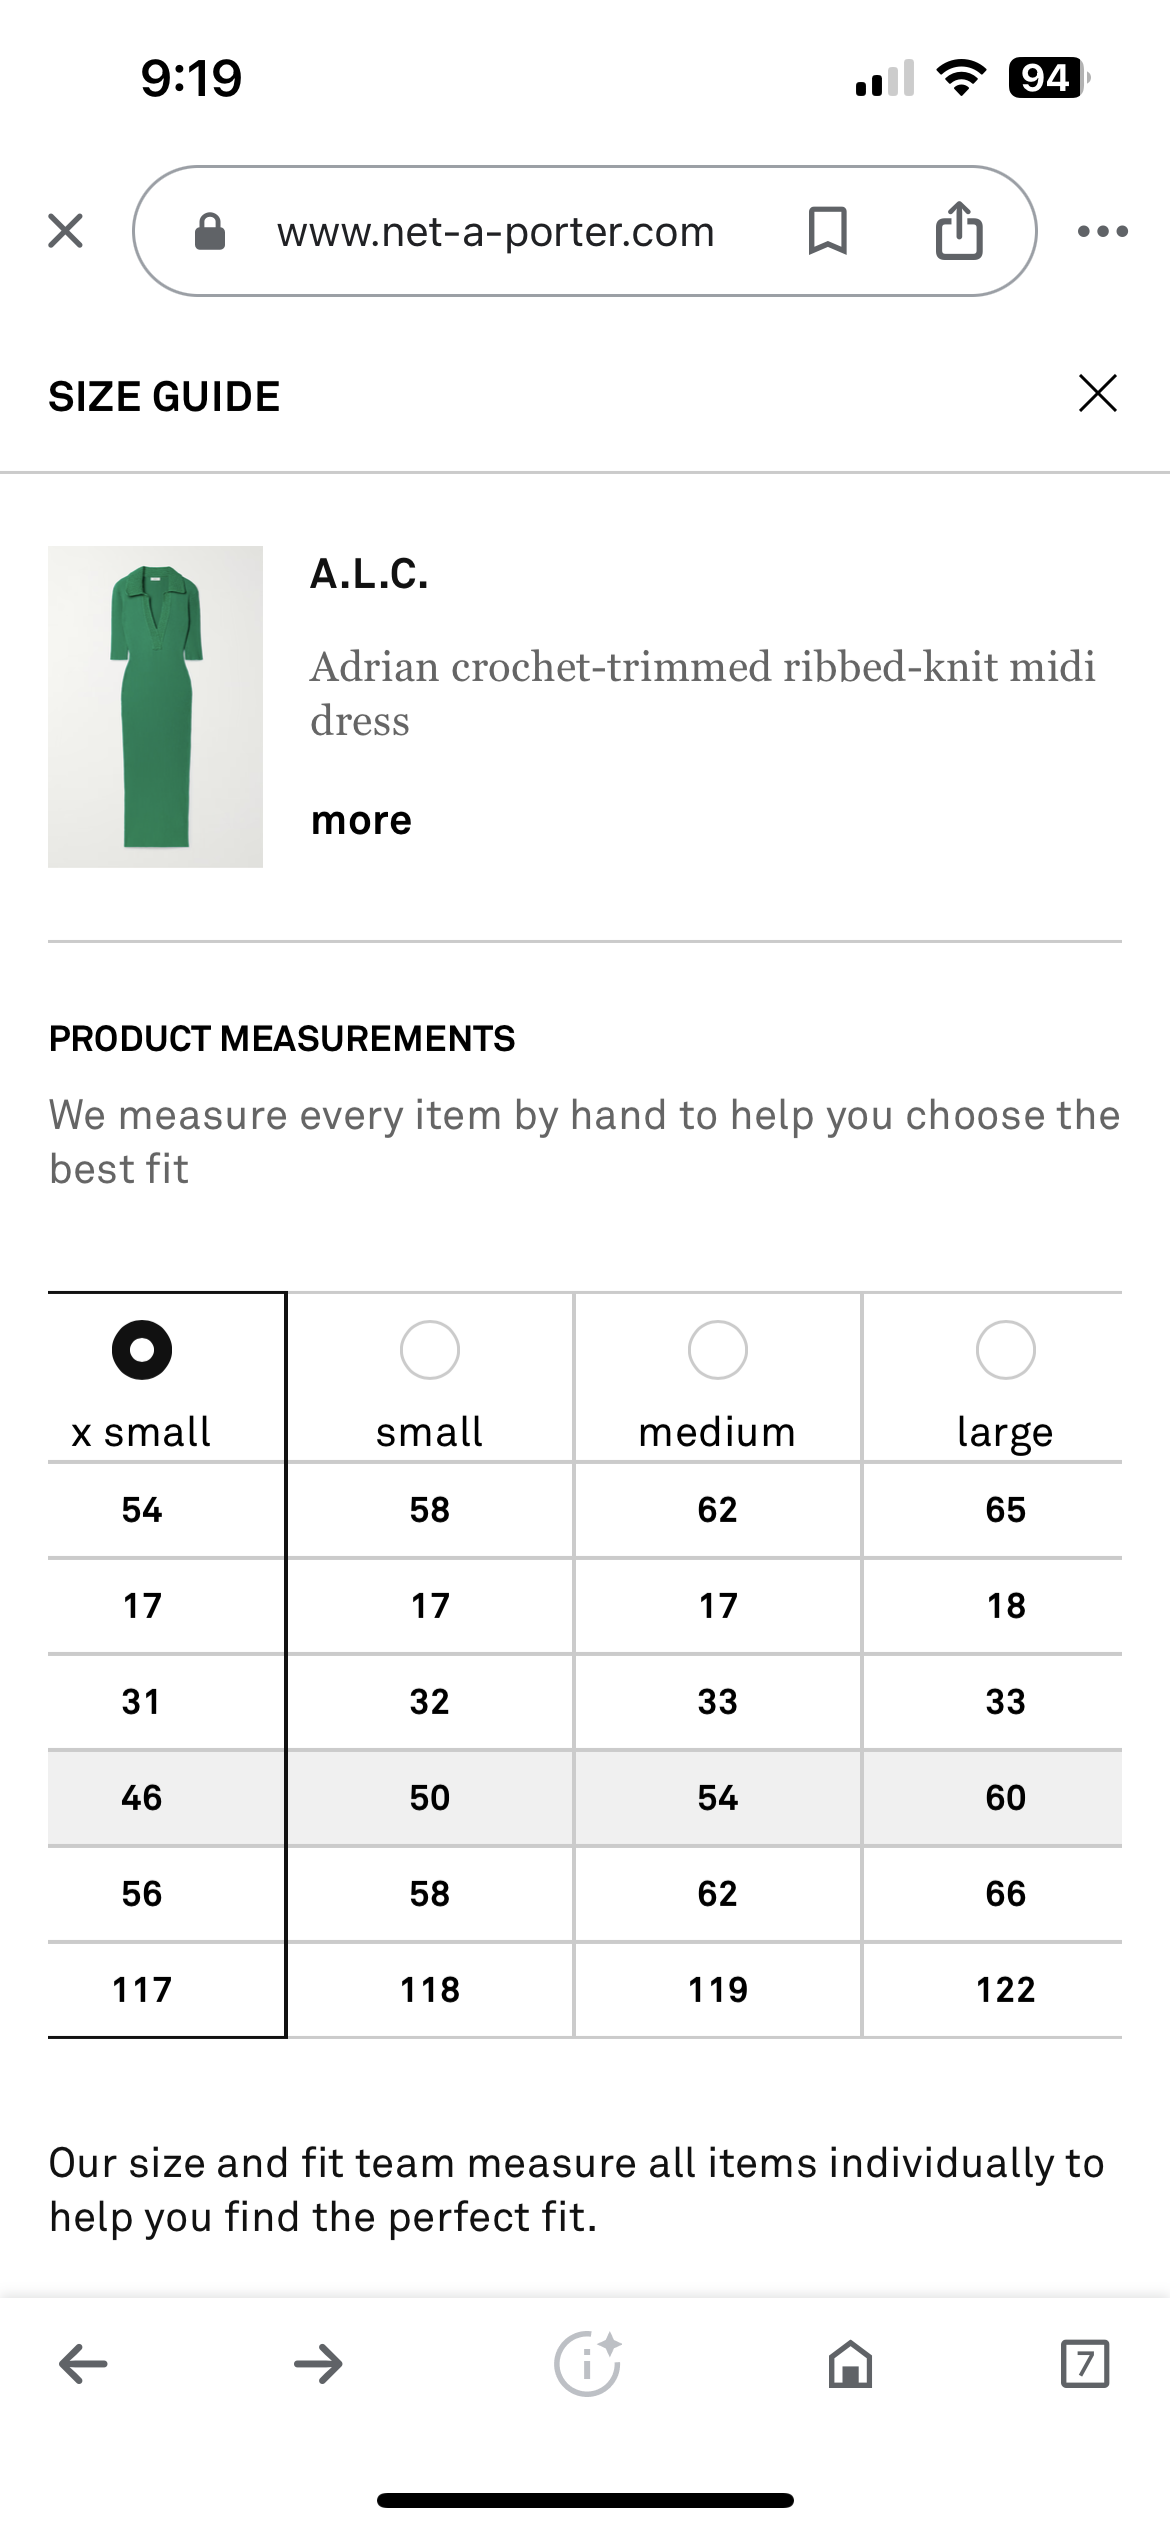
Task: Select the medium size radio button
Action: [718, 1349]
